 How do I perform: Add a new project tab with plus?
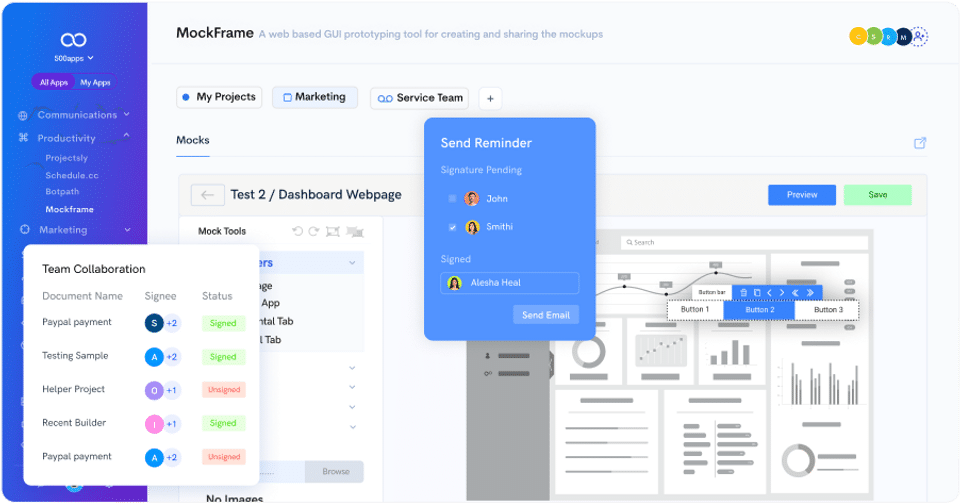[490, 99]
